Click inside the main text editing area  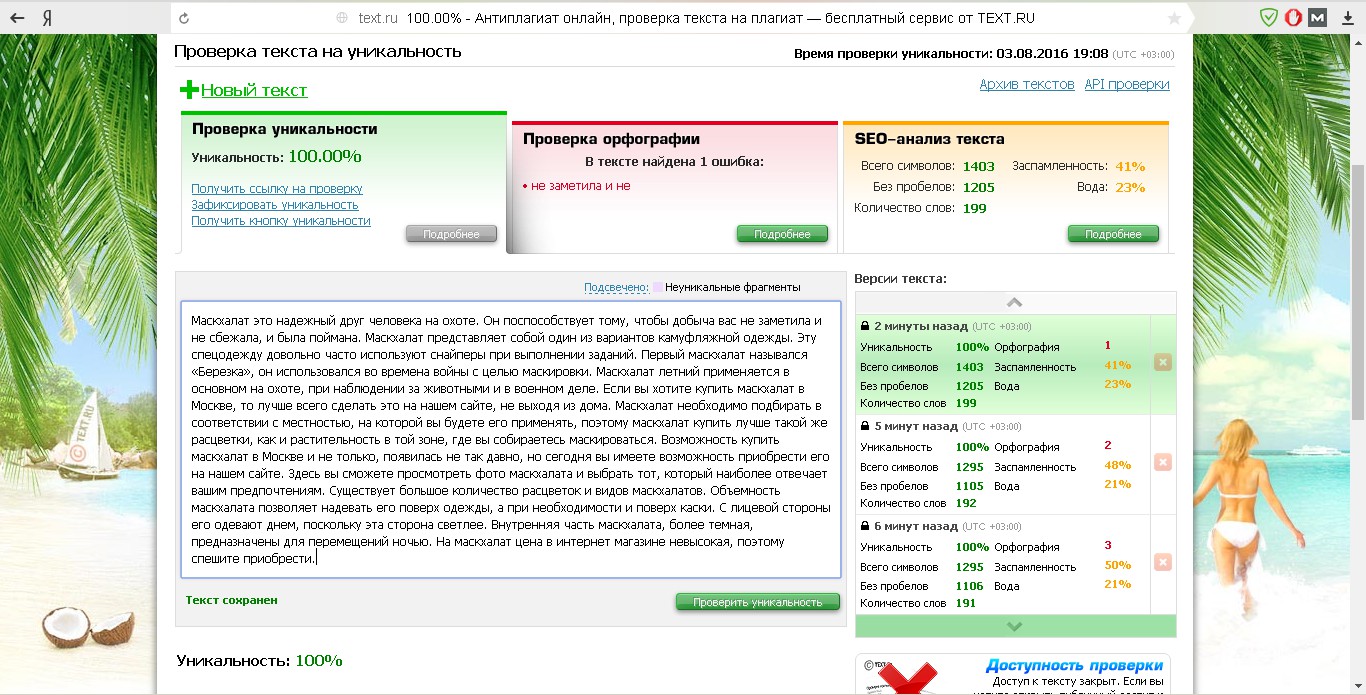tap(510, 439)
